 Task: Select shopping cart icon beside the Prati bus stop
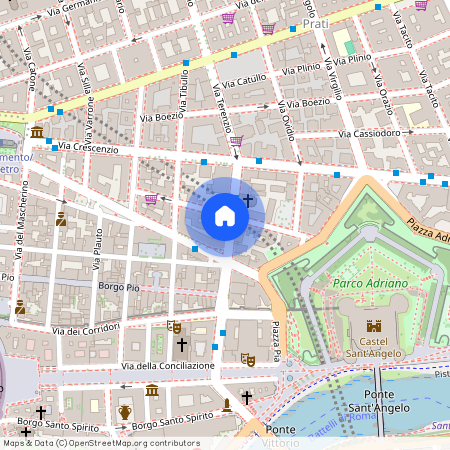click(268, 29)
